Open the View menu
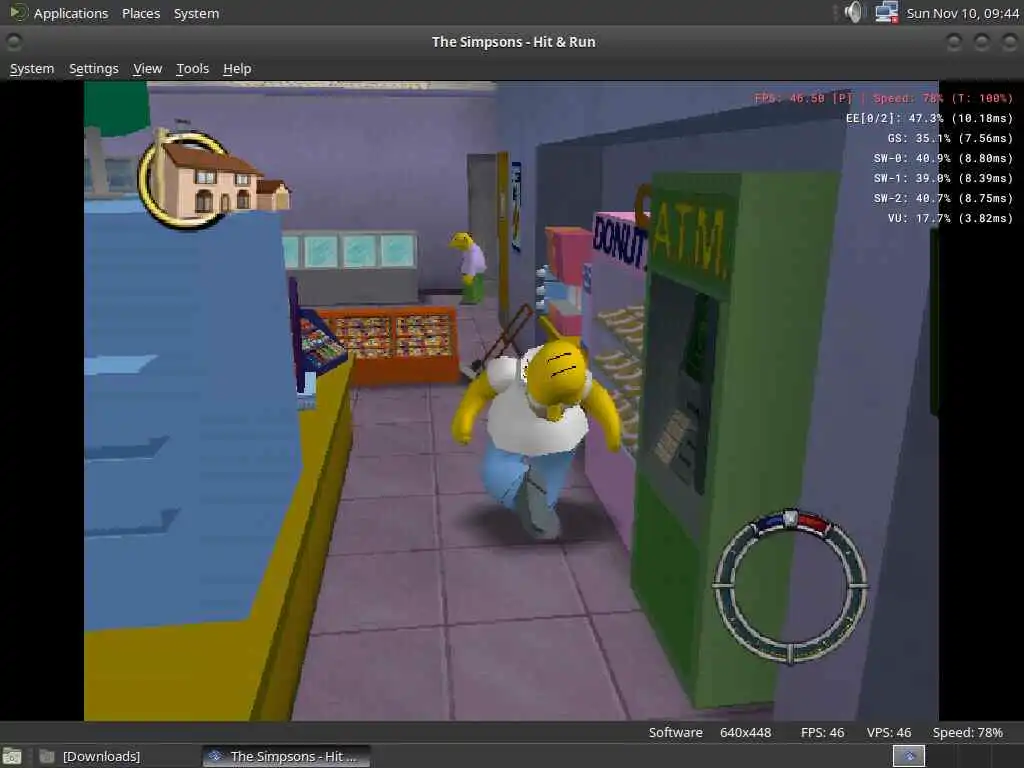 coord(148,69)
